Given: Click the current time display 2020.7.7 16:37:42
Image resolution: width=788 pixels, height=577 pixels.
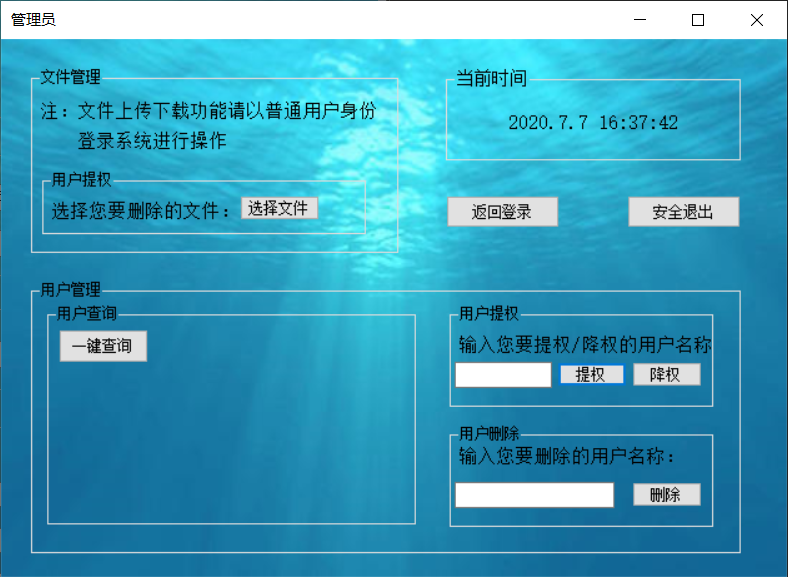Looking at the screenshot, I should pos(593,123).
